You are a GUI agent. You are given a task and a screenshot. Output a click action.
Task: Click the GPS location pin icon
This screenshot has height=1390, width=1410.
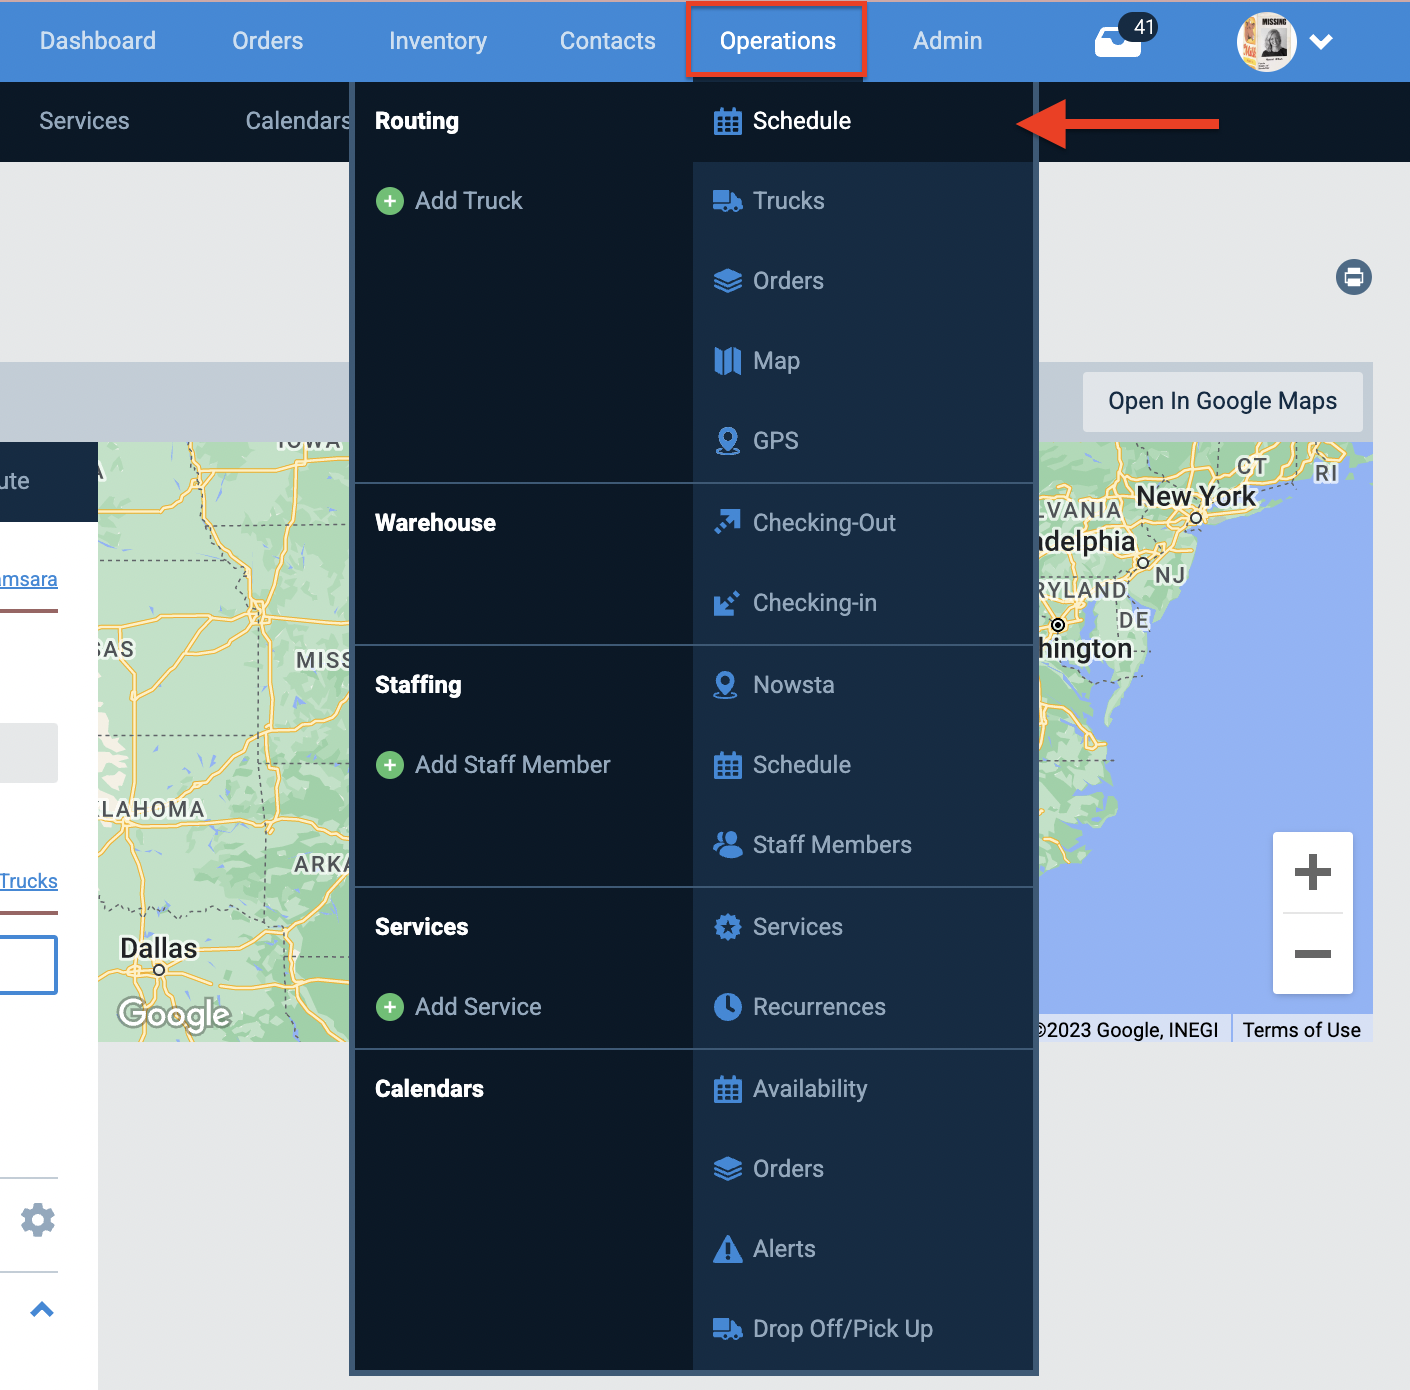(x=728, y=441)
